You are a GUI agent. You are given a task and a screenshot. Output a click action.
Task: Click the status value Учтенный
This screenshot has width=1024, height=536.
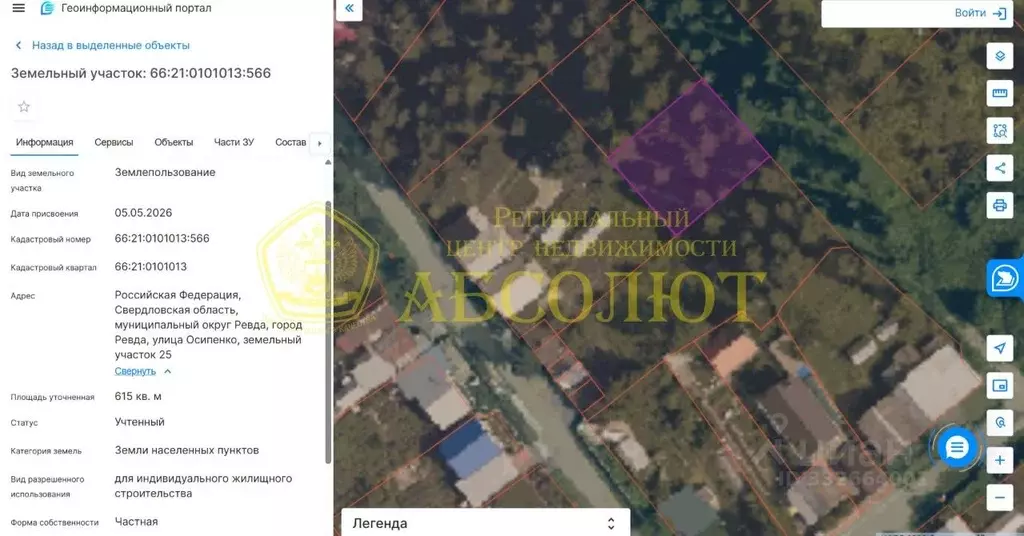coord(140,422)
